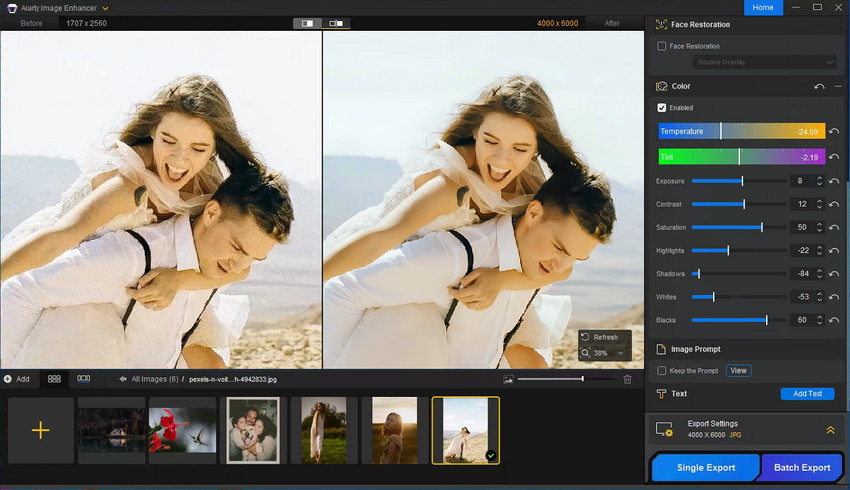This screenshot has width=850, height=490.
Task: Reset all Color settings in panel header
Action: tap(819, 86)
